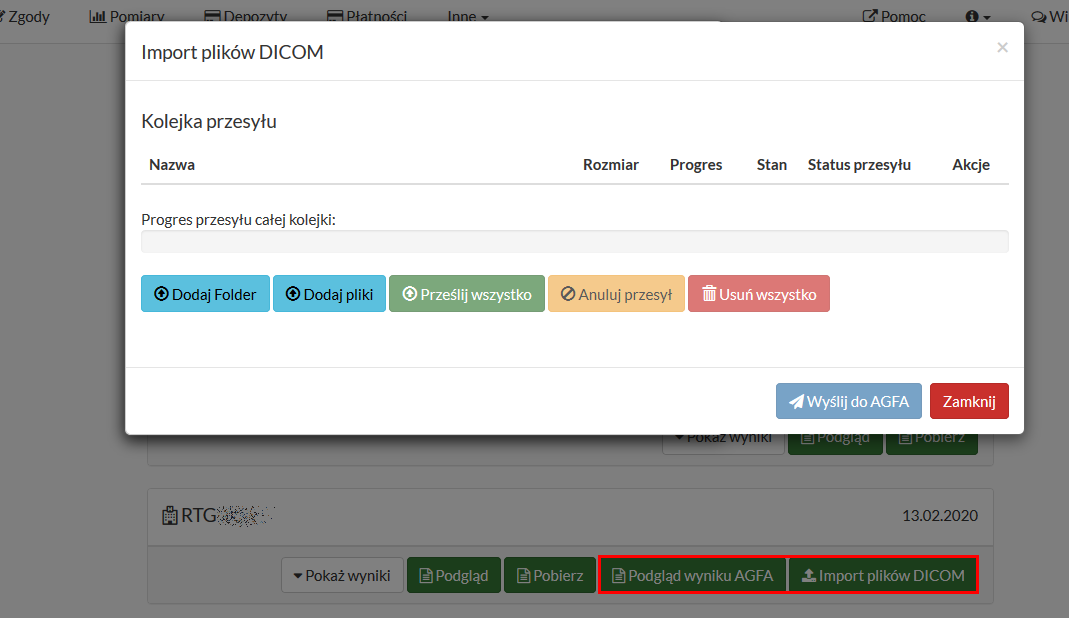This screenshot has width=1069, height=618.
Task: Cancel upload via Anuluj przesył
Action: [616, 294]
